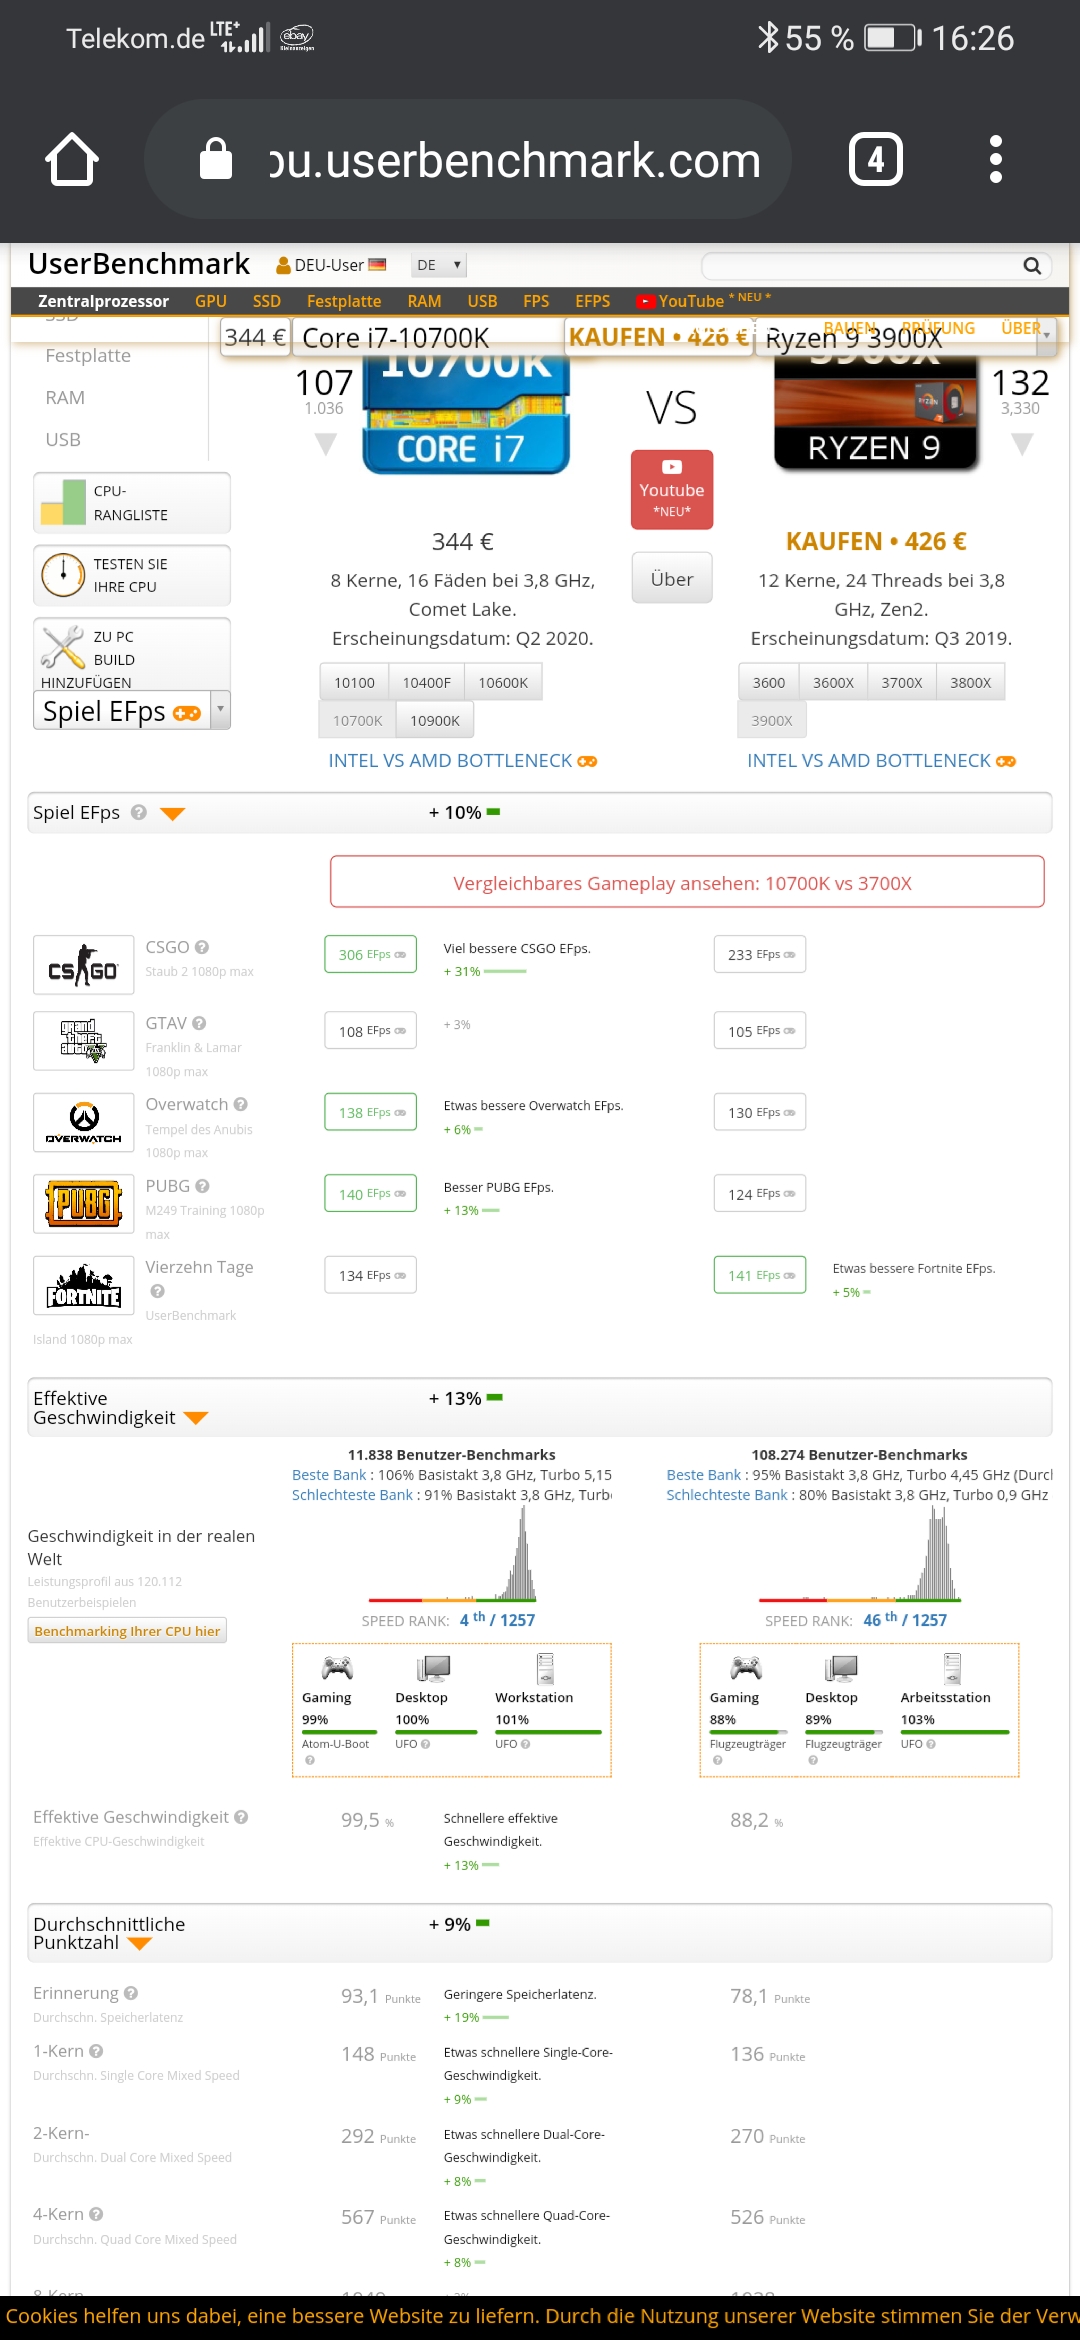Click the i7-10700K speed histogram
The height and width of the screenshot is (2340, 1080).
pyautogui.click(x=452, y=1555)
